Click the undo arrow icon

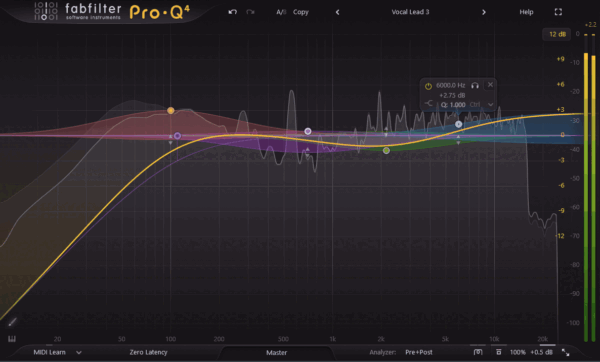232,12
